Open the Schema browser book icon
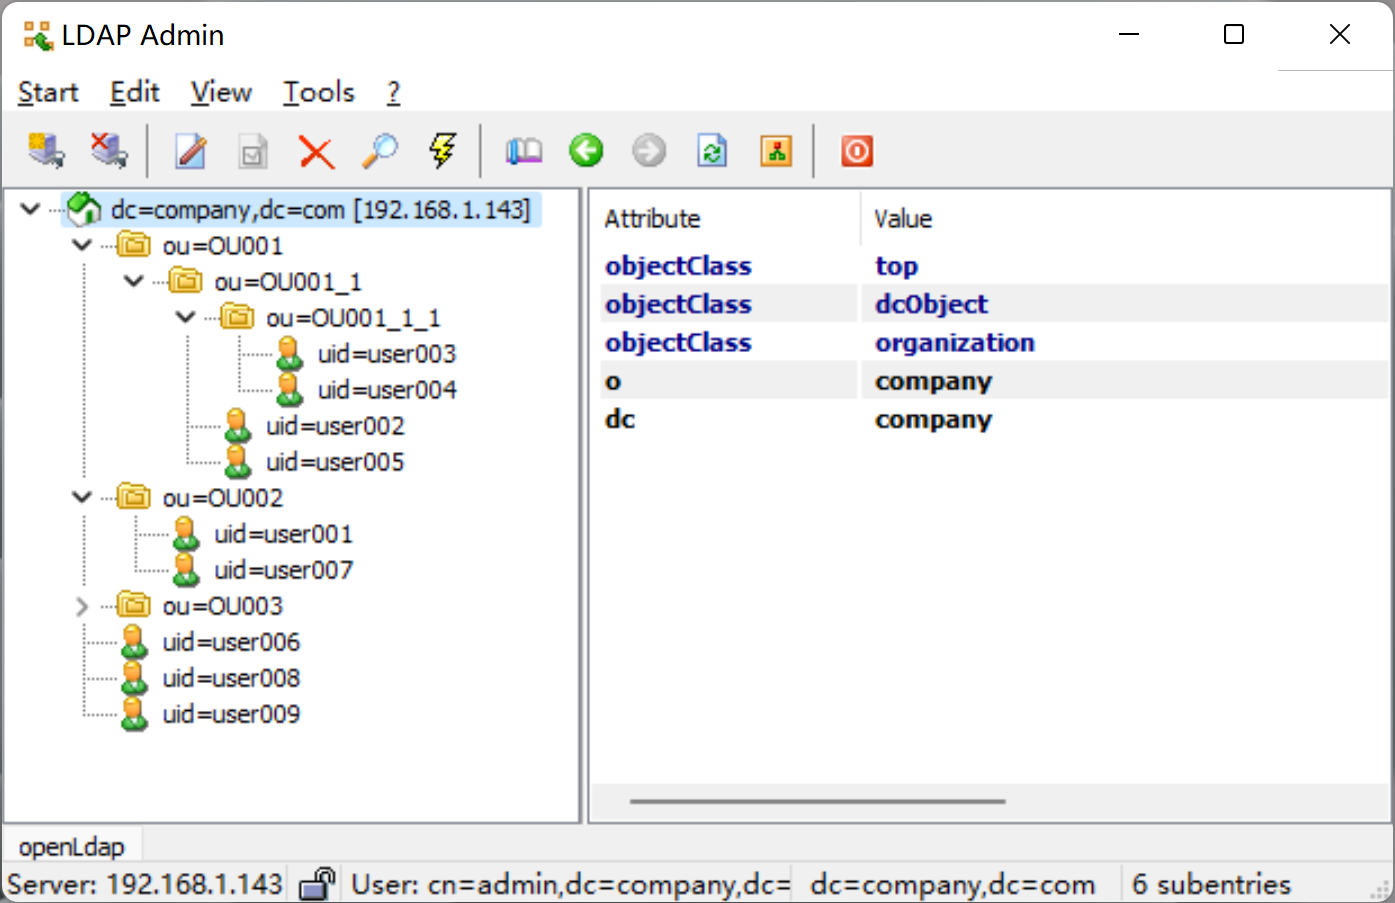 tap(523, 151)
